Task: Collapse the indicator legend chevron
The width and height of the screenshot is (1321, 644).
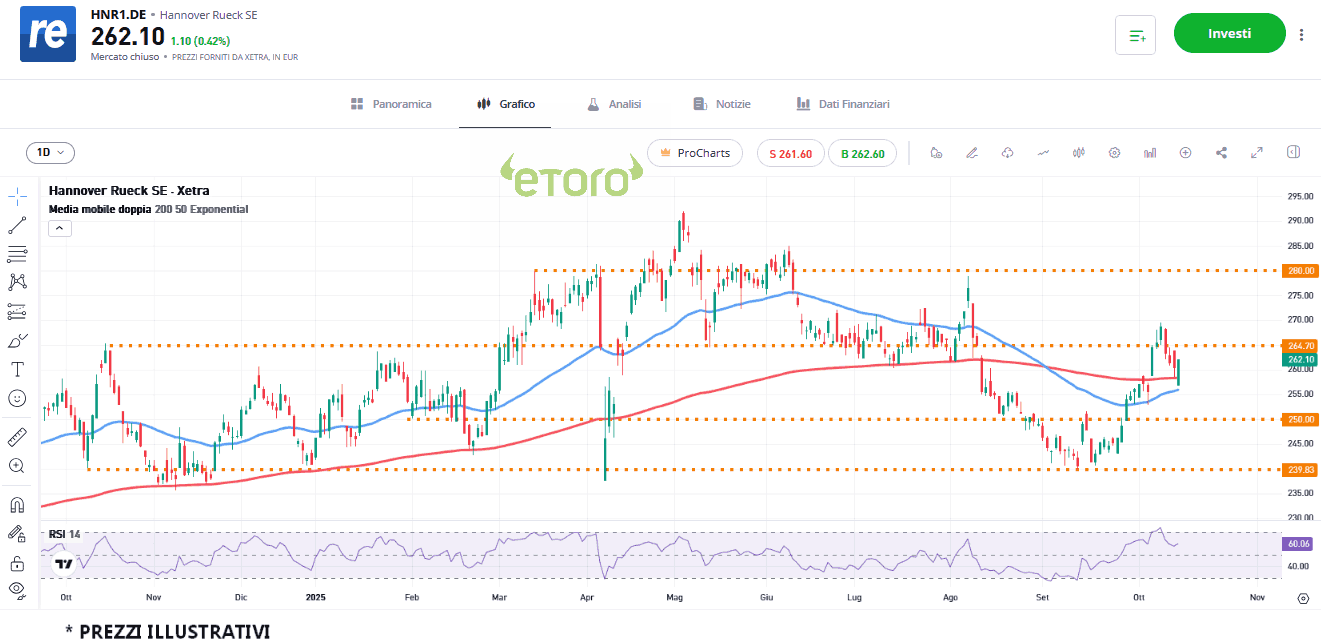Action: 59,229
